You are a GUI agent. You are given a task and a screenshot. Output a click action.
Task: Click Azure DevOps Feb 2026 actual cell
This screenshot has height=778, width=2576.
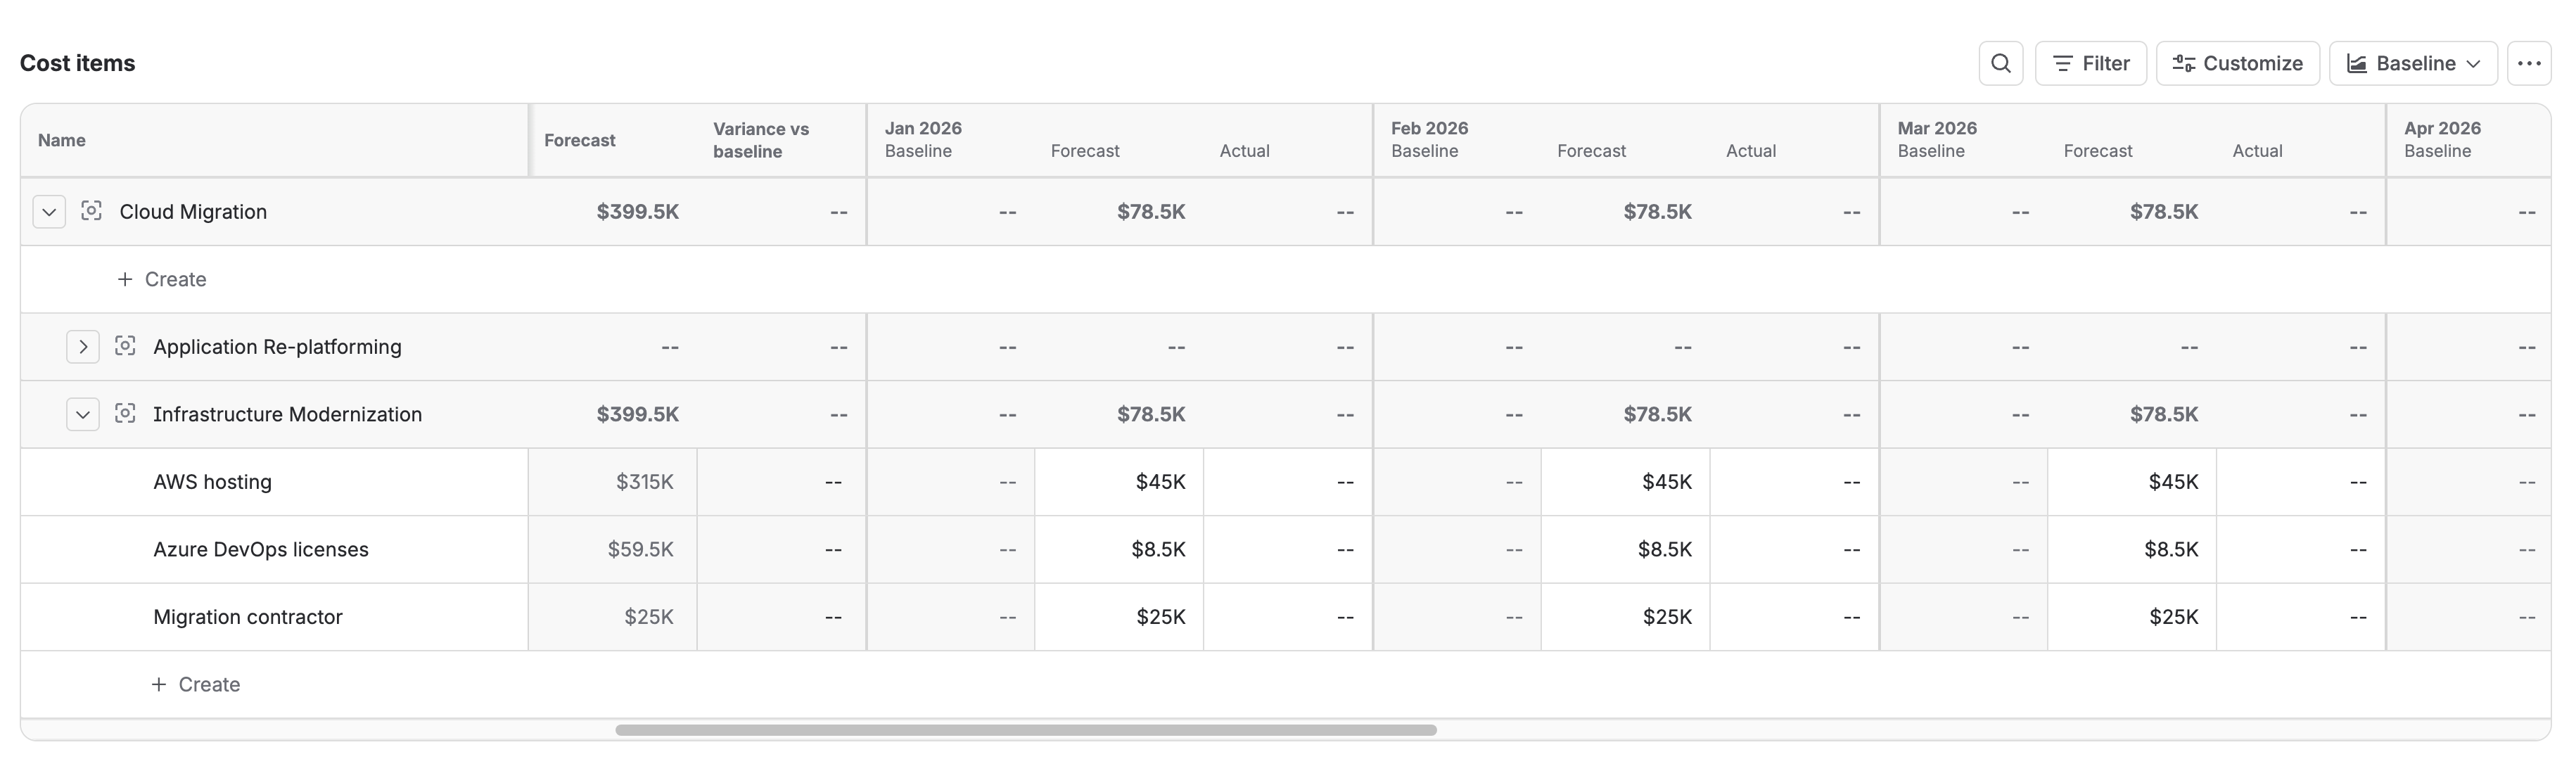pyautogui.click(x=1794, y=549)
